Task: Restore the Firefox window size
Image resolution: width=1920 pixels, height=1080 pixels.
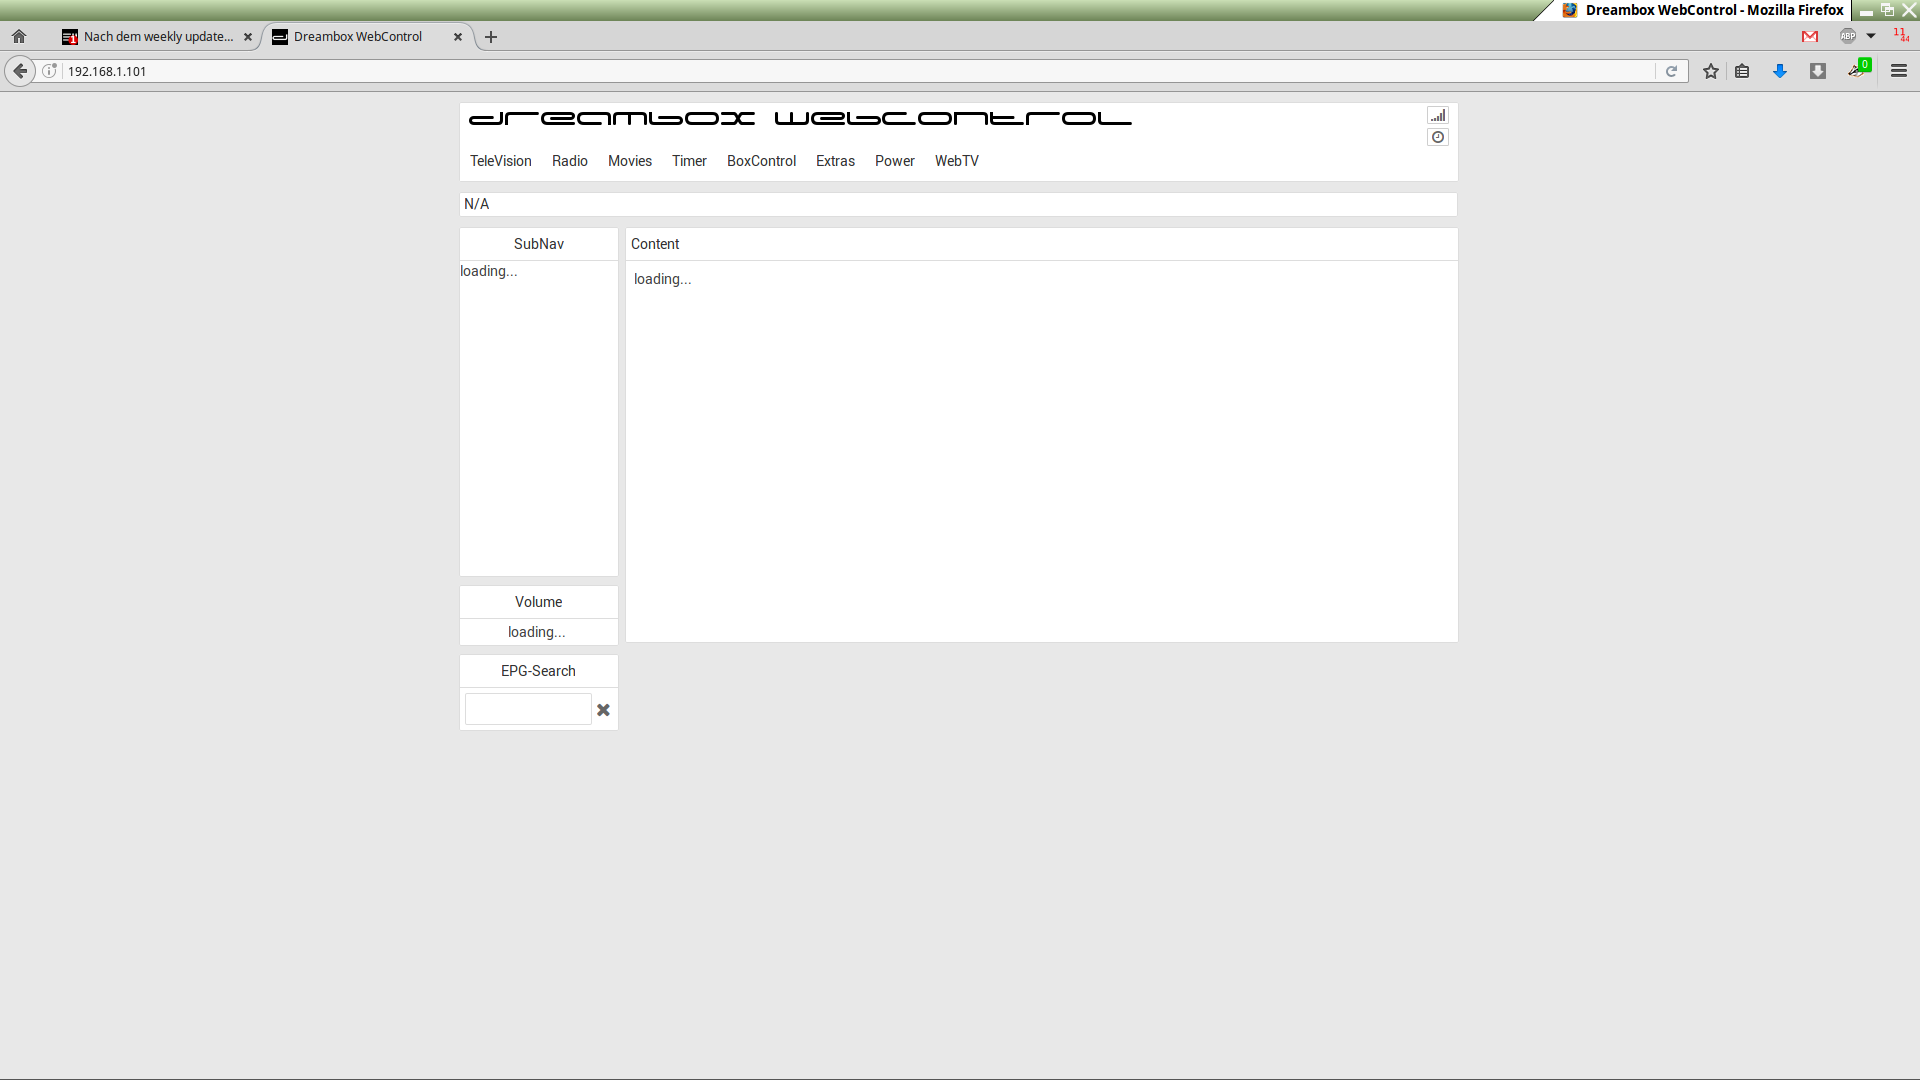Action: click(1887, 10)
